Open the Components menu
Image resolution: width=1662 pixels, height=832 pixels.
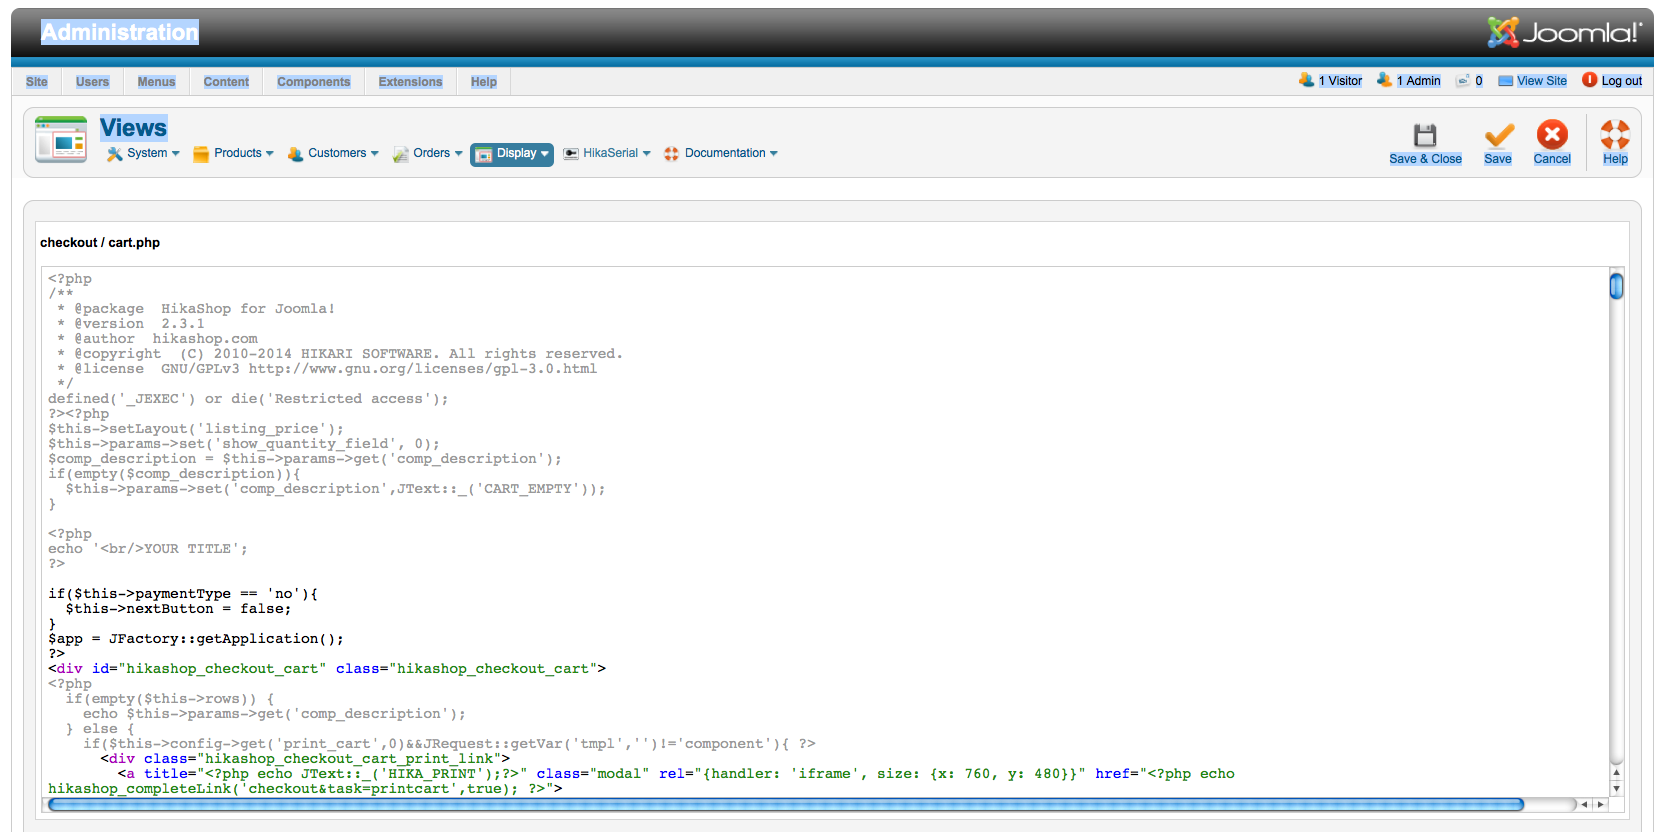click(314, 82)
